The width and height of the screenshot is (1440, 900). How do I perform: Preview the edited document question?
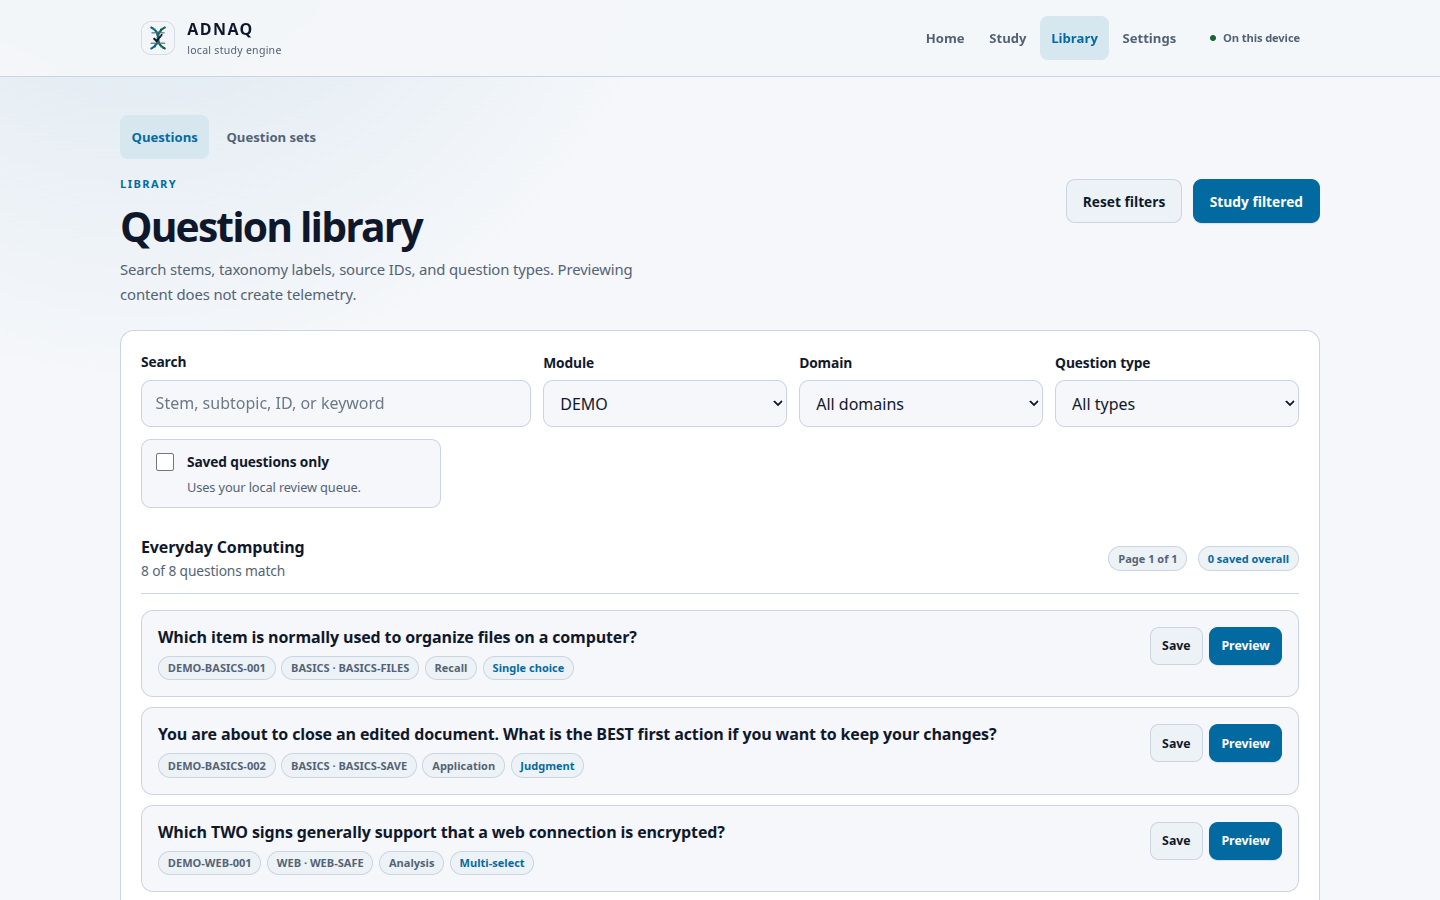[1245, 743]
